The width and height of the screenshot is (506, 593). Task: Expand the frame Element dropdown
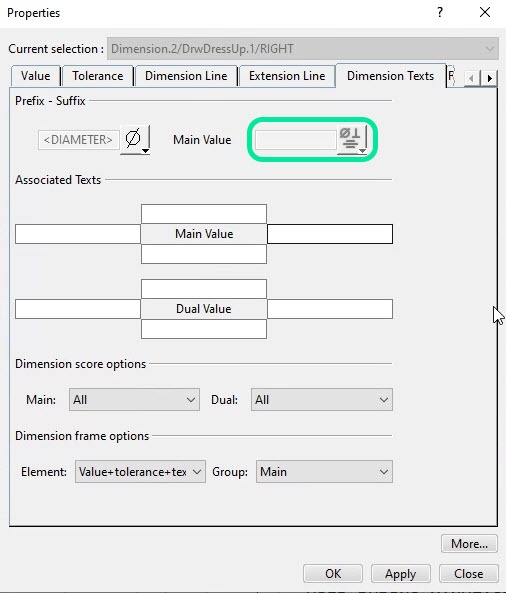click(x=140, y=472)
